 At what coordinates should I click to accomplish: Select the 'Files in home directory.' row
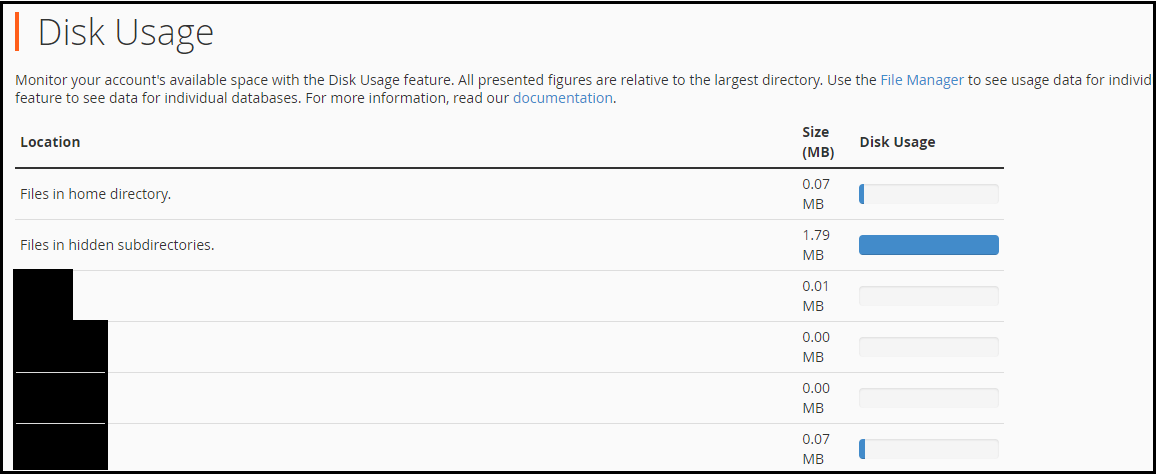pyautogui.click(x=96, y=194)
